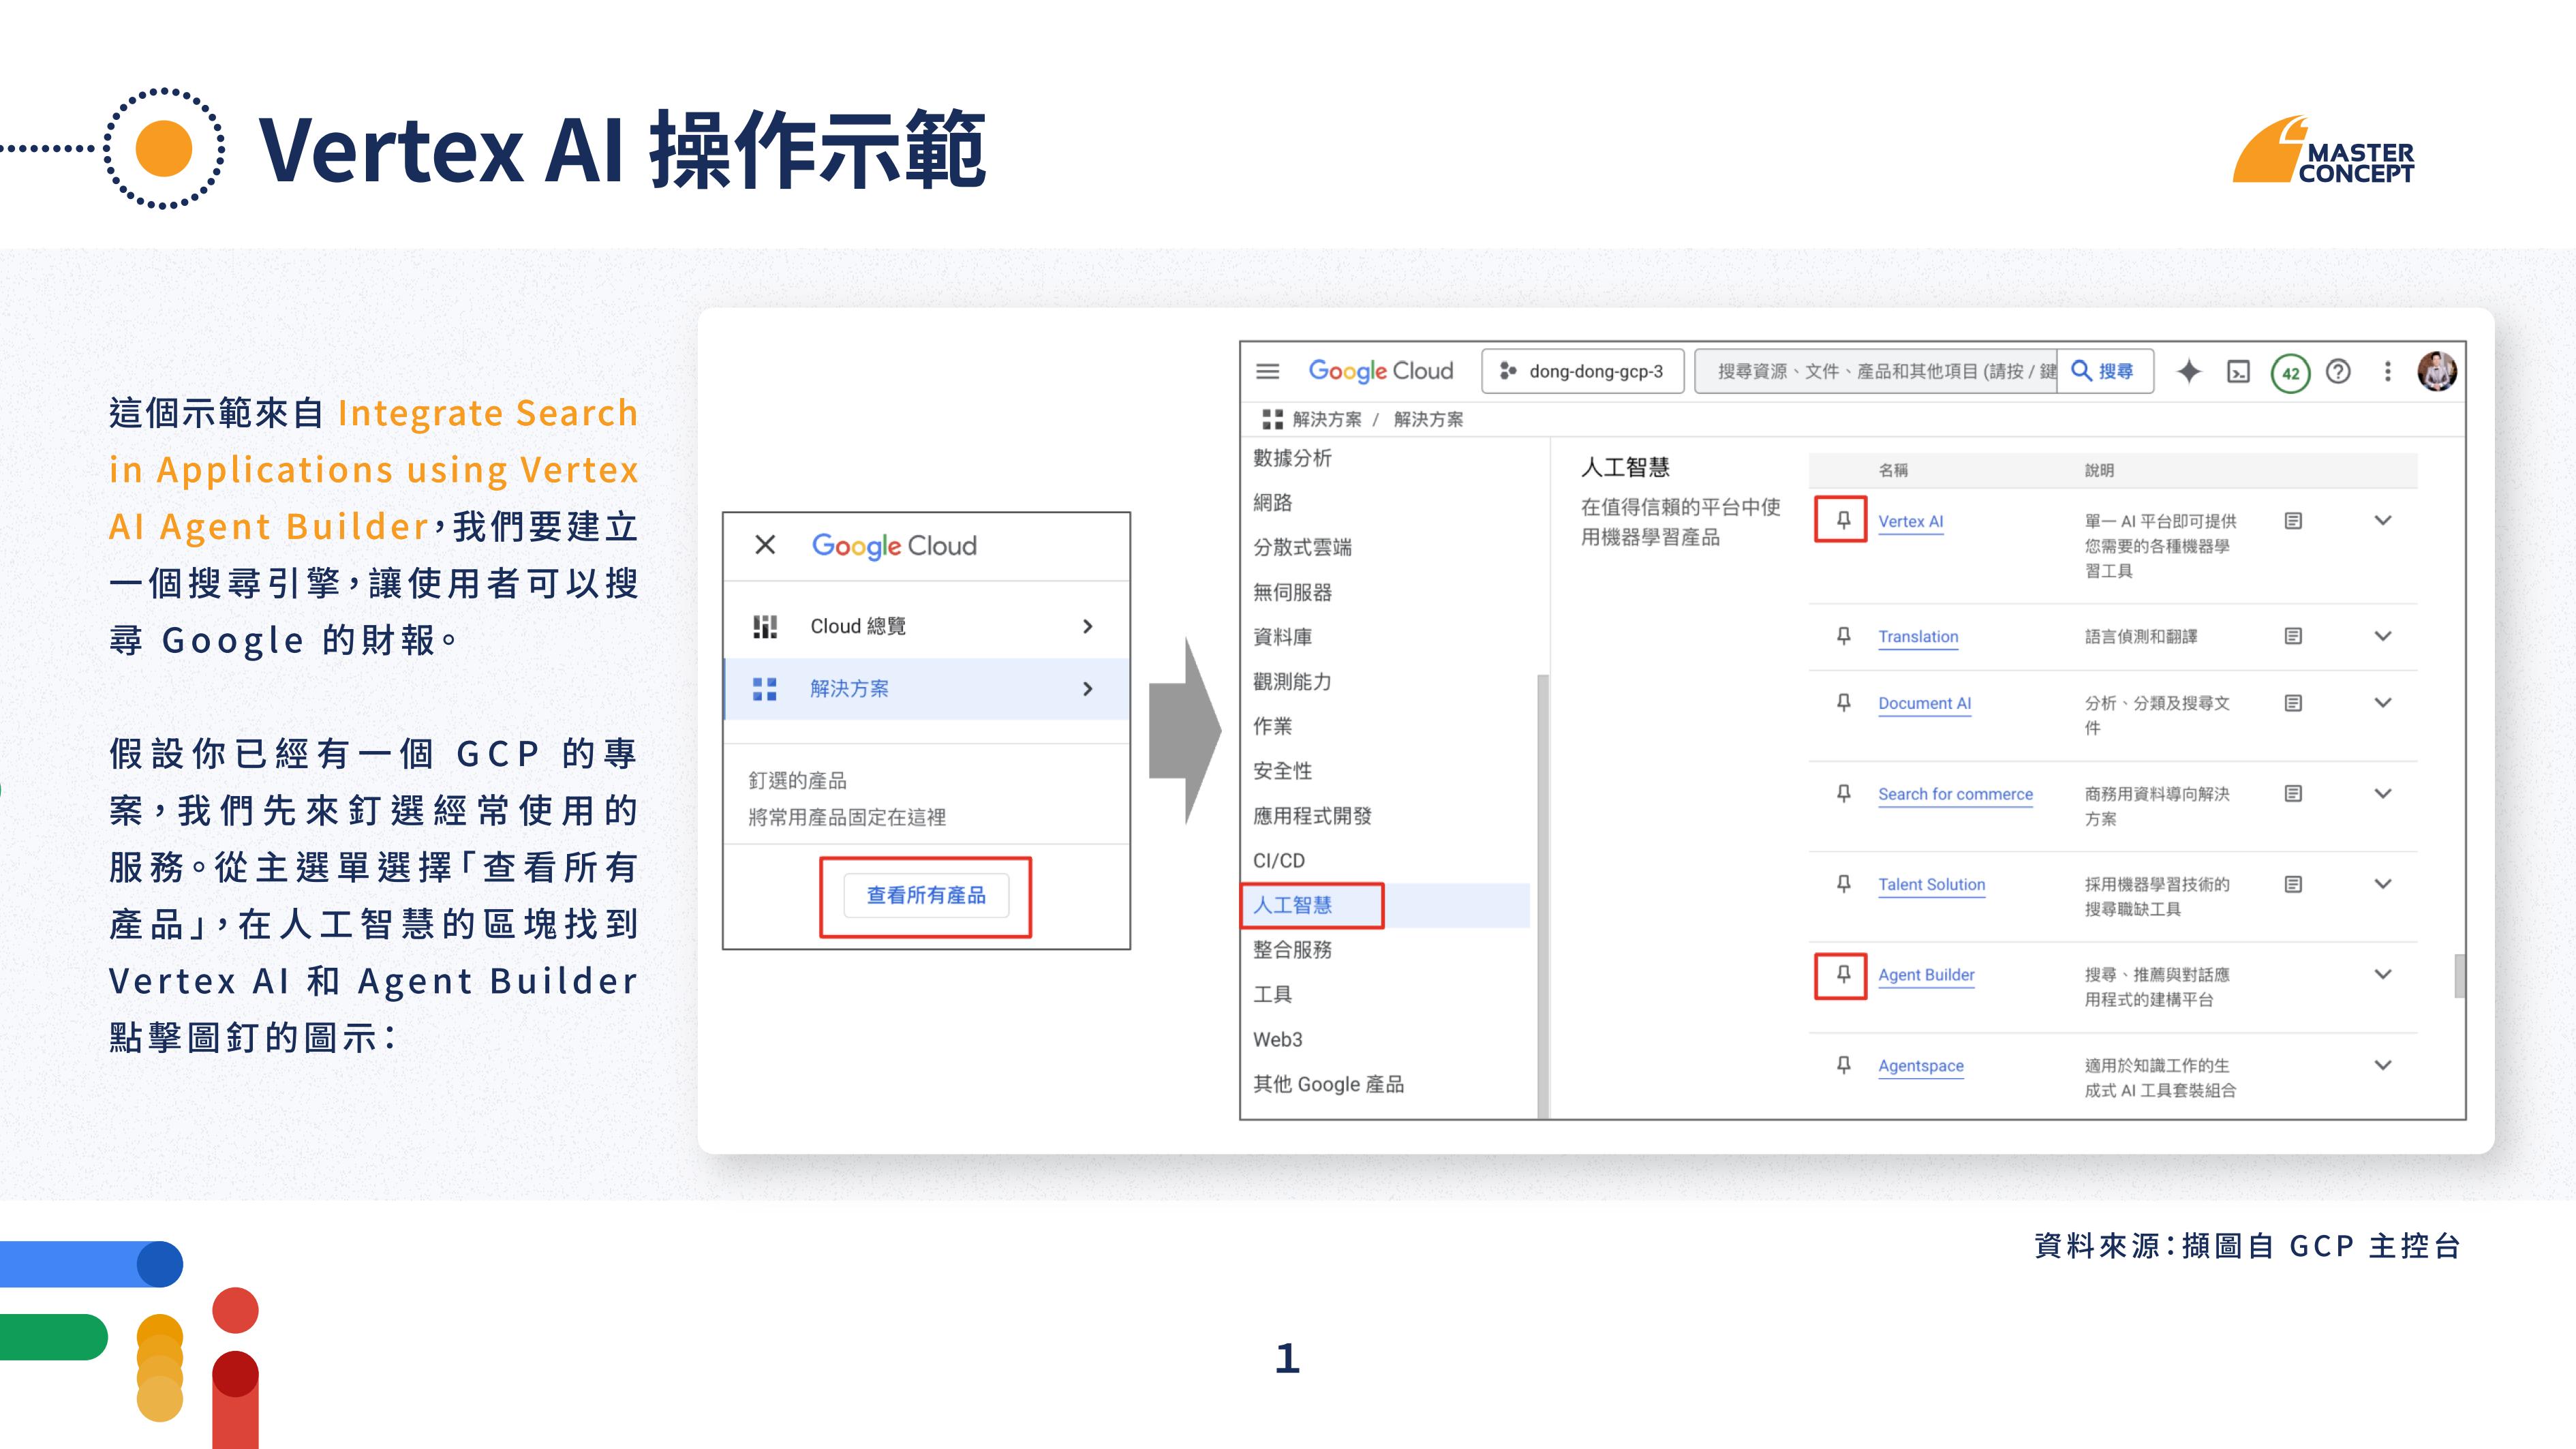This screenshot has width=2576, height=1449.
Task: Pin Vertex AI product
Action: [1843, 520]
